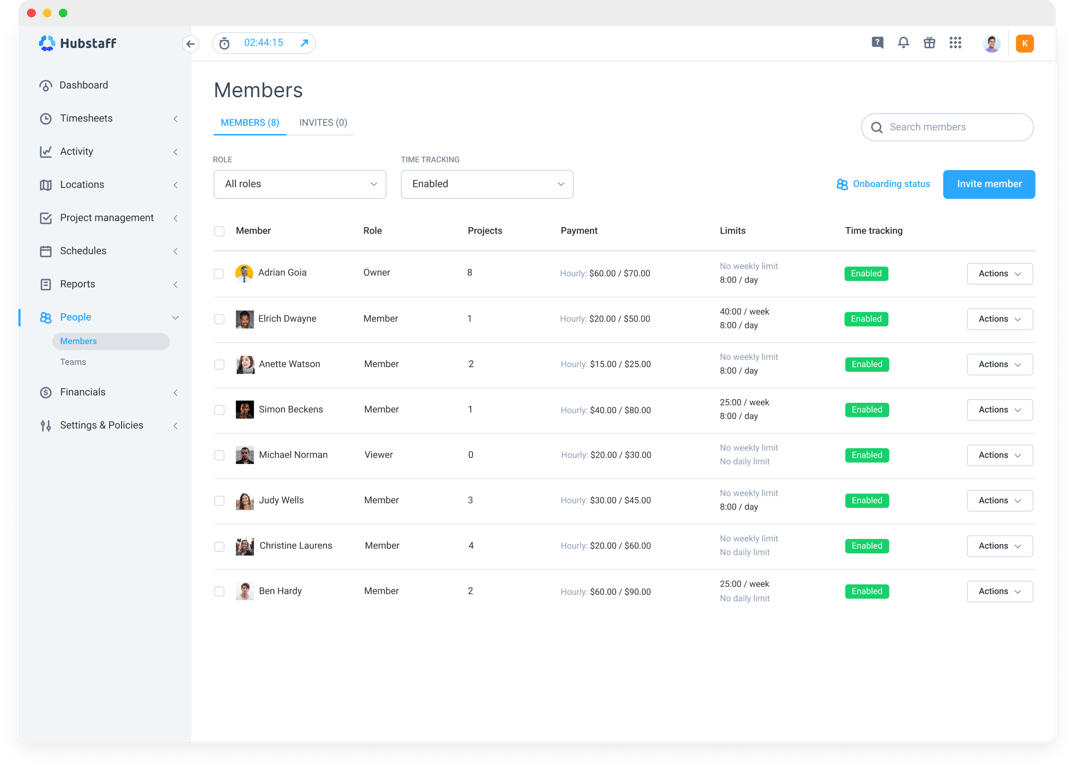Open Actions dropdown for Adrian Goia
This screenshot has width=1074, height=768.
[x=999, y=274]
